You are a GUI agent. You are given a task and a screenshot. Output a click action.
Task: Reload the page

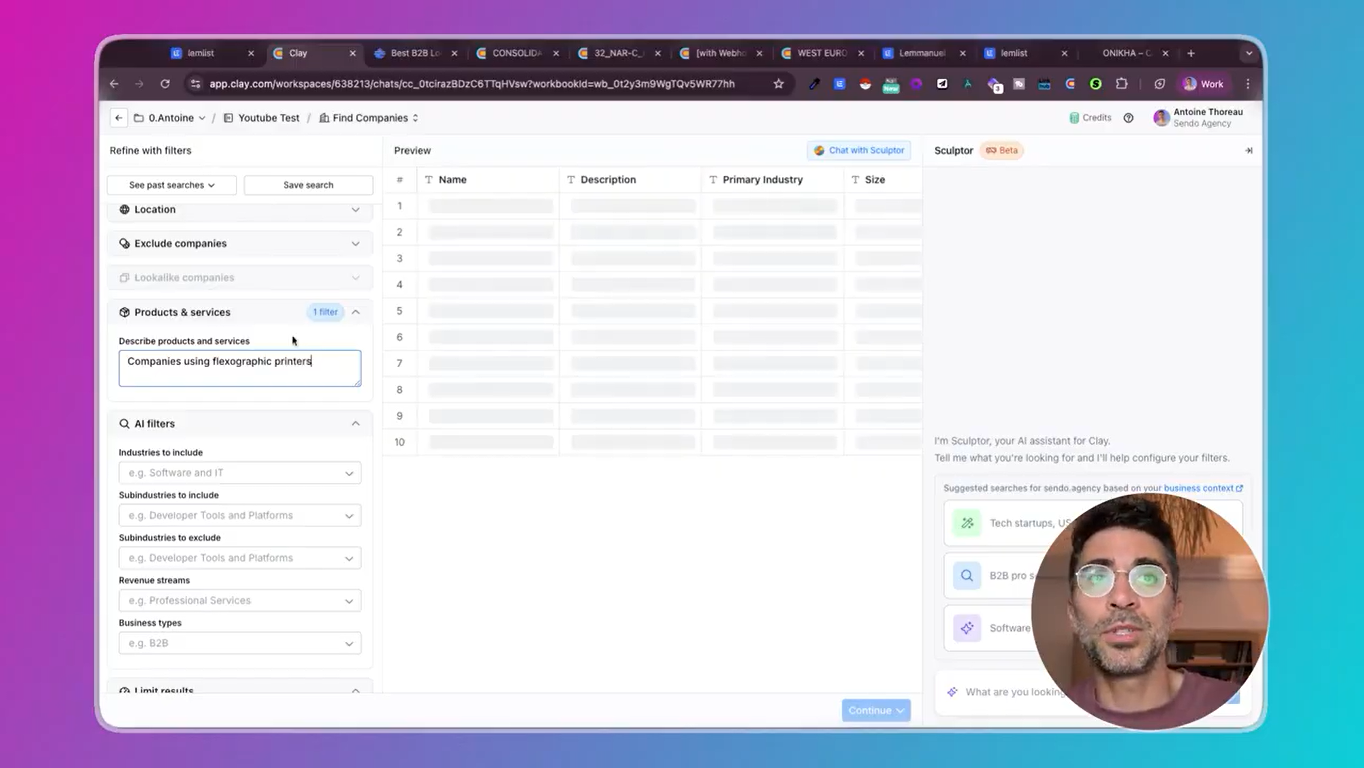[165, 84]
